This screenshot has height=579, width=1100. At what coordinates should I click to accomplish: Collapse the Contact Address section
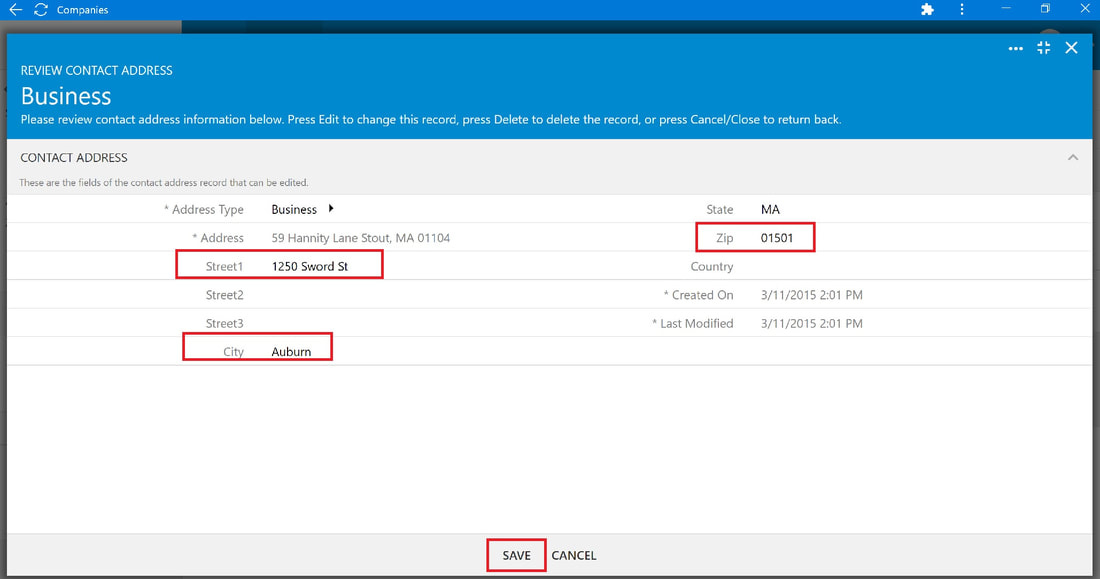1073,158
